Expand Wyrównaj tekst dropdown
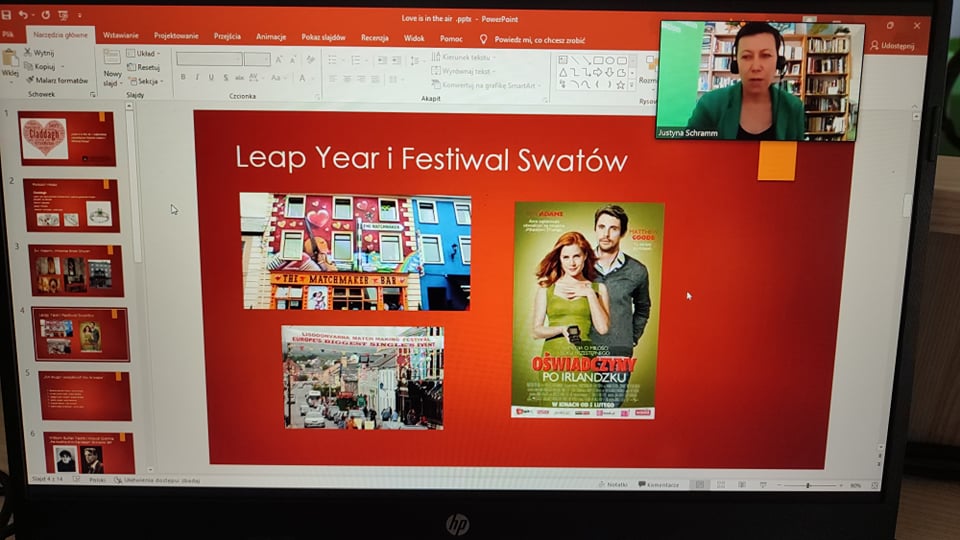 click(x=463, y=71)
